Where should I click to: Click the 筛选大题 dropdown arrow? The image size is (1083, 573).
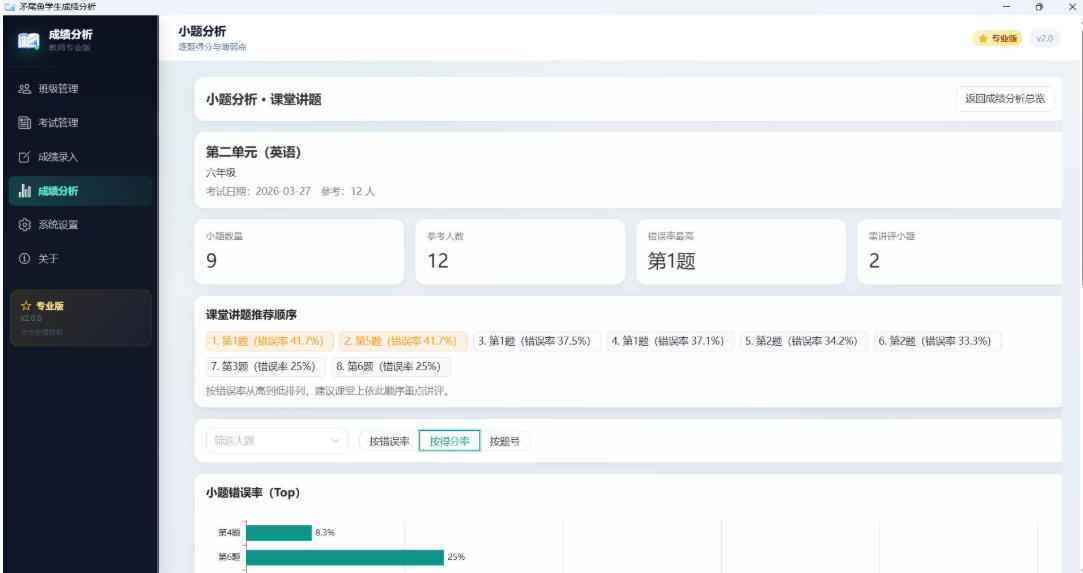(x=335, y=440)
